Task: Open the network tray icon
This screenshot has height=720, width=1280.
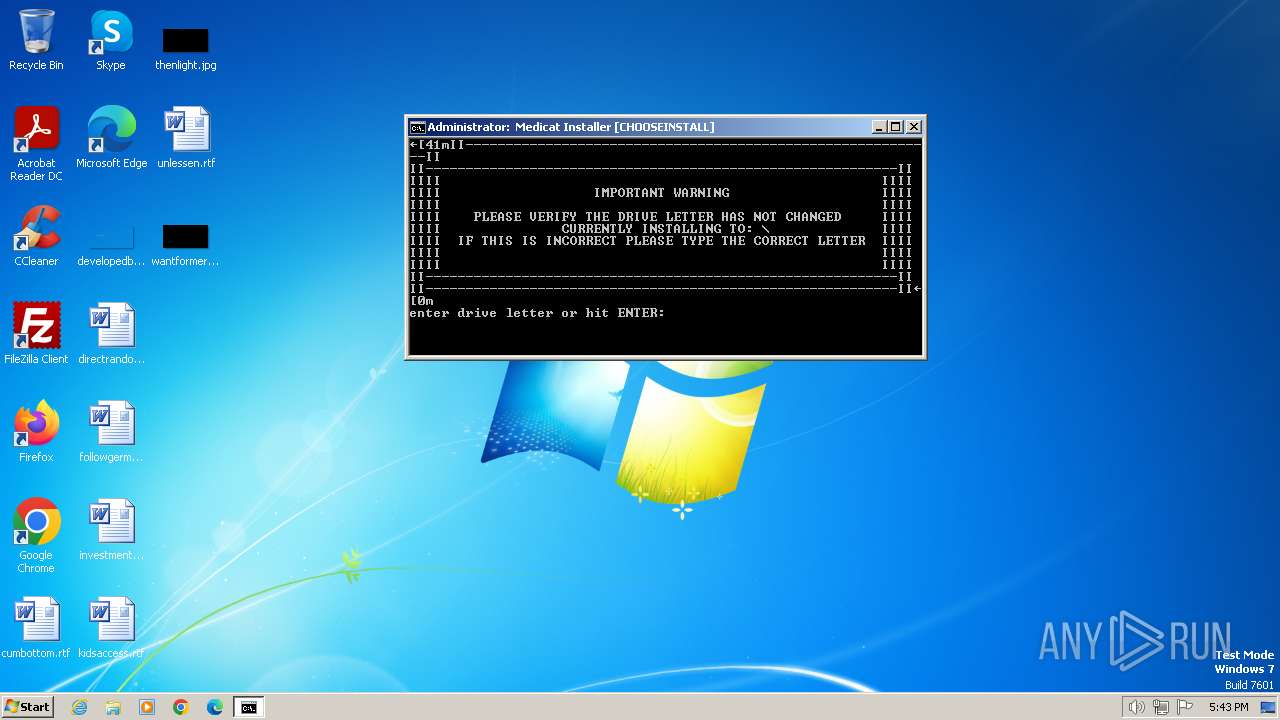Action: 1161,707
